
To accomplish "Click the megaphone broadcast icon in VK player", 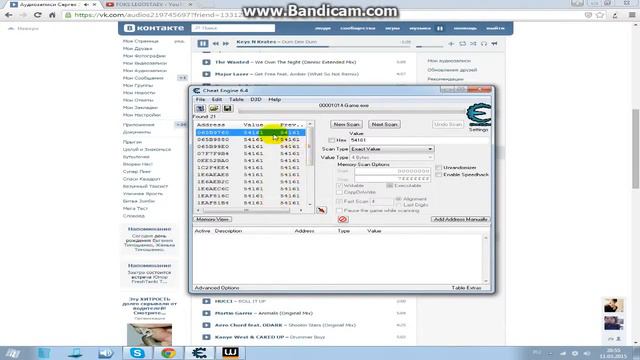I will (494, 44).
